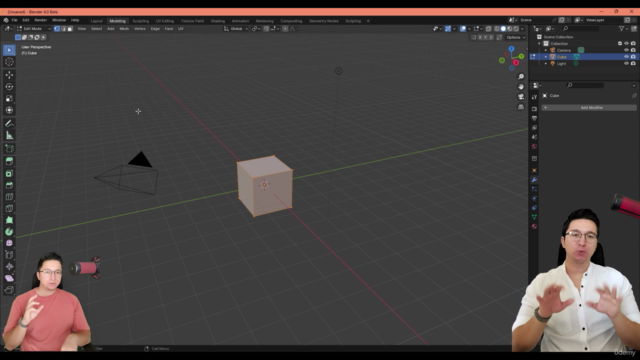Select the Knife tool
The height and width of the screenshot is (360, 640).
[x=9, y=209]
